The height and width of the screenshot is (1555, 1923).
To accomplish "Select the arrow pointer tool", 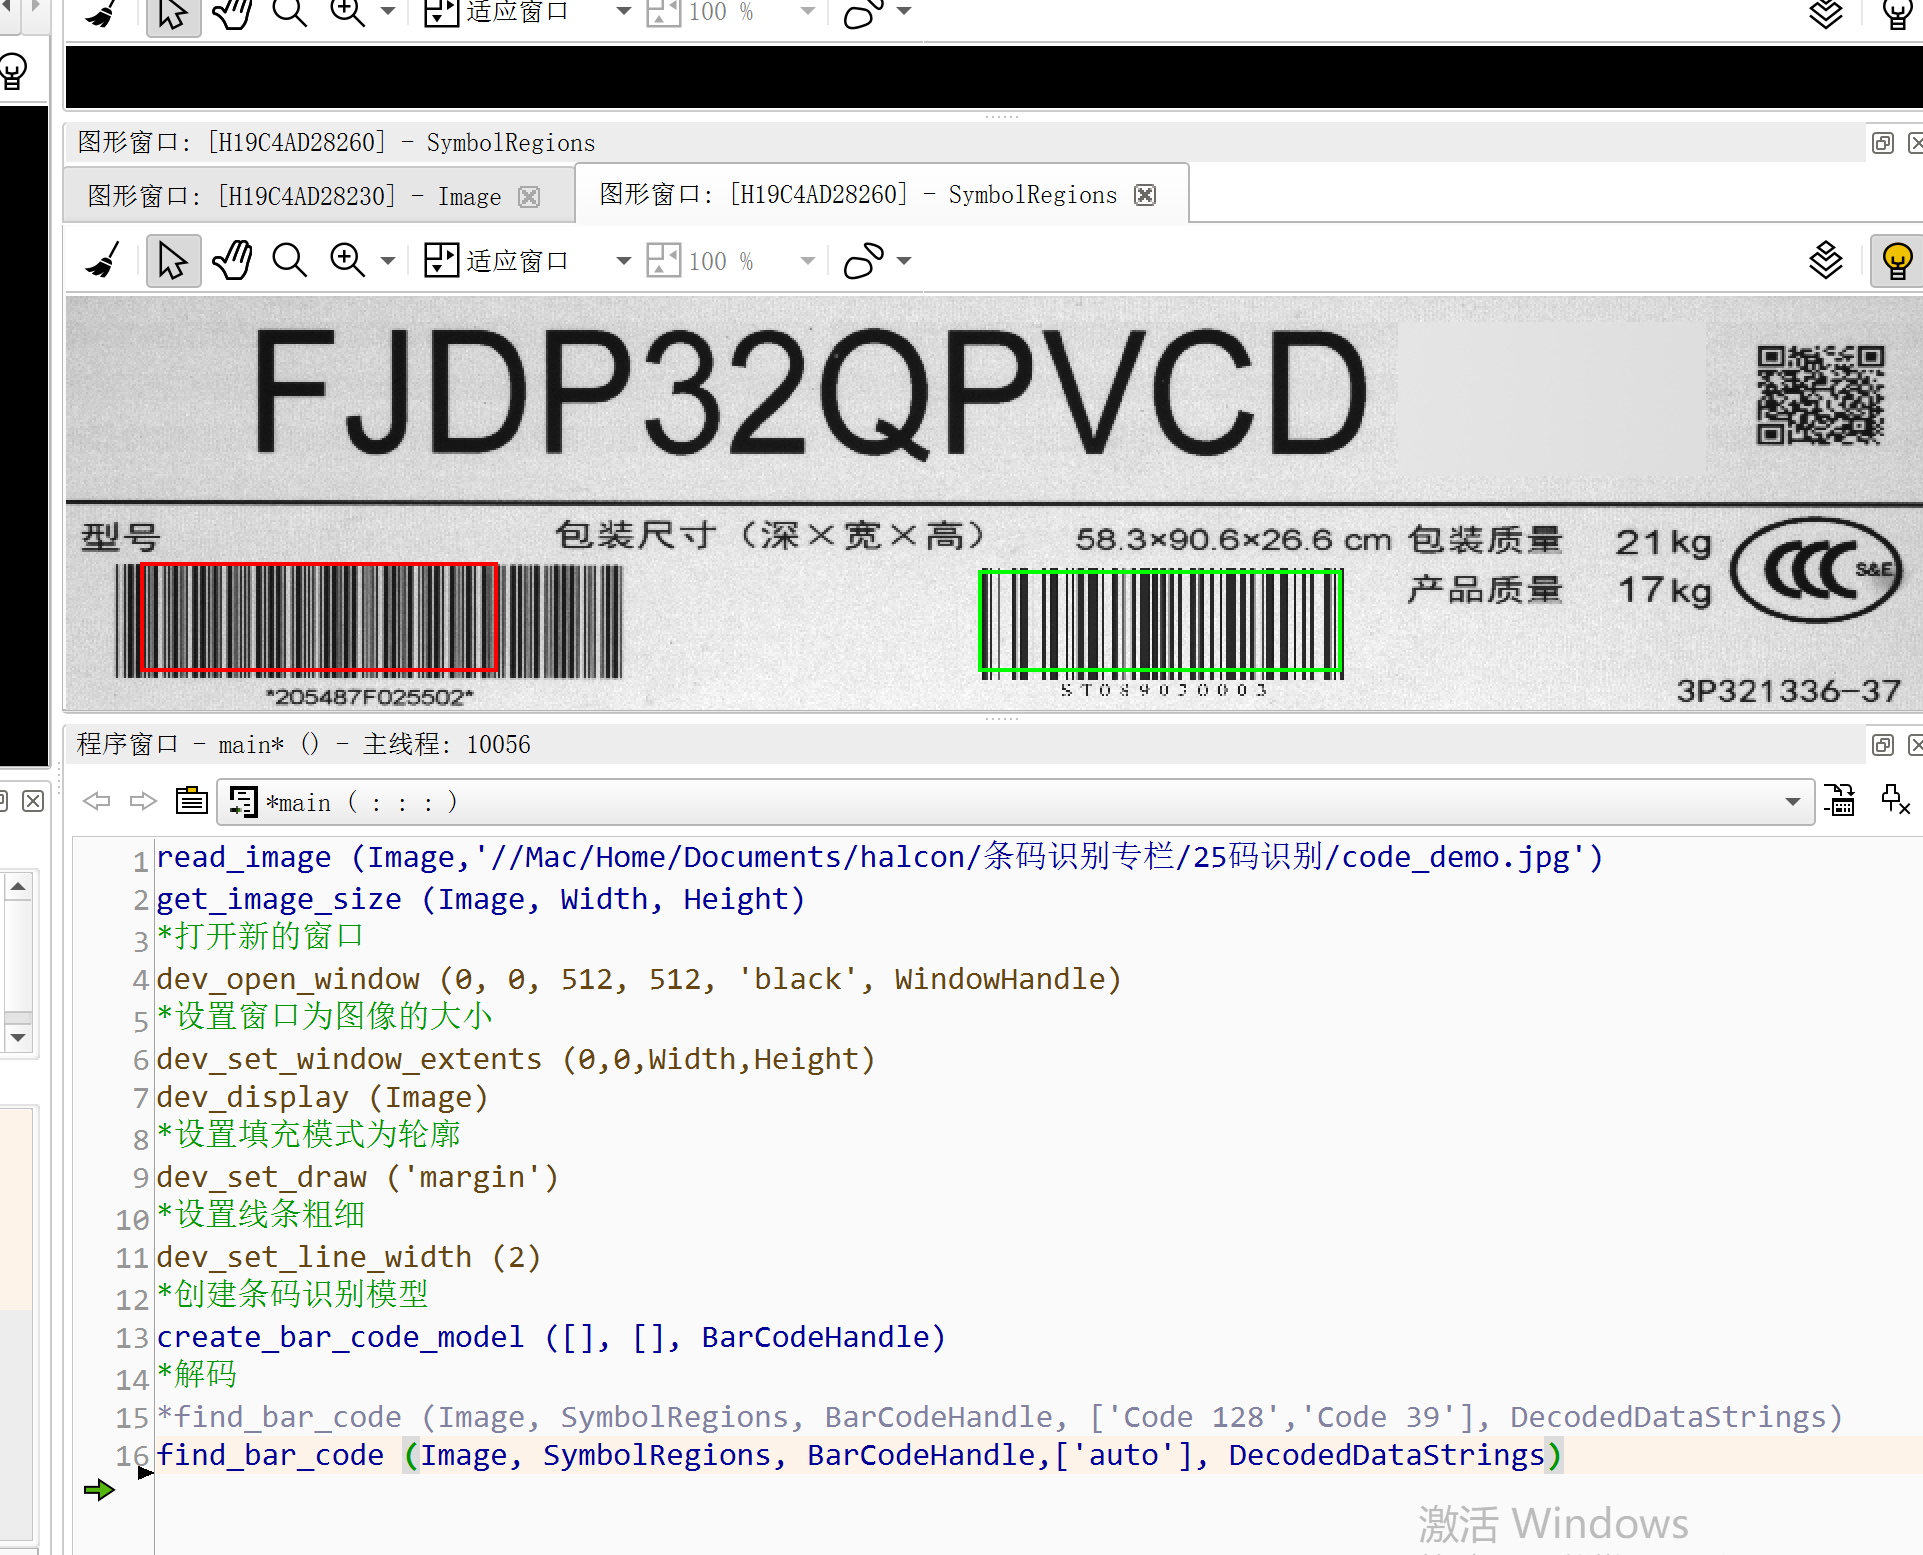I will point(173,259).
